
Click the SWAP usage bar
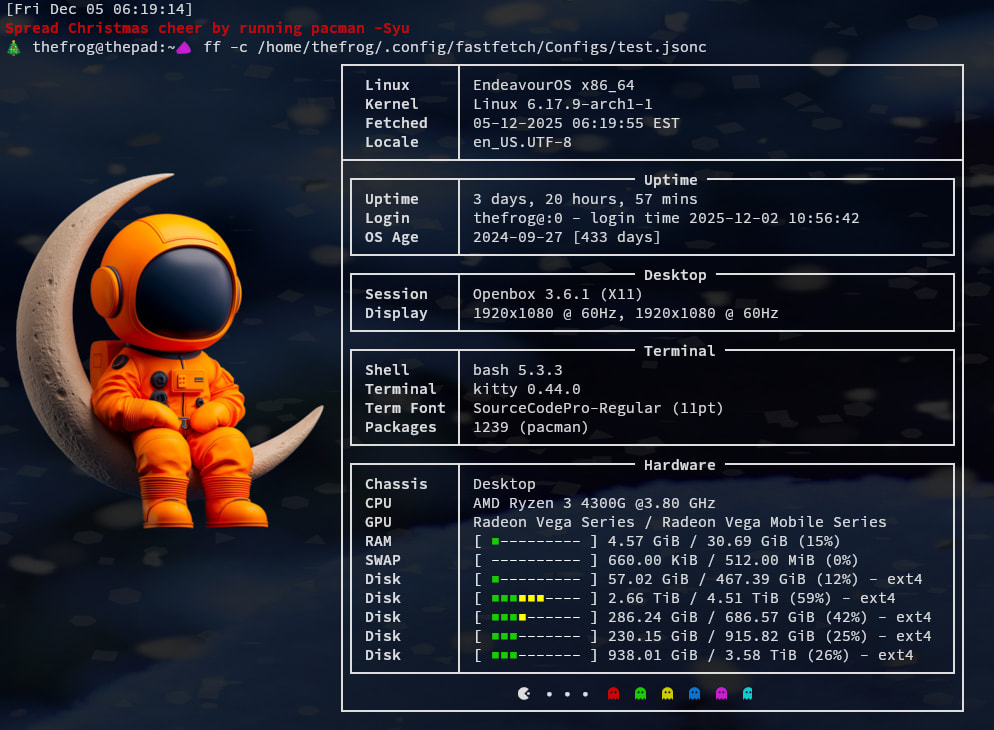tap(536, 560)
